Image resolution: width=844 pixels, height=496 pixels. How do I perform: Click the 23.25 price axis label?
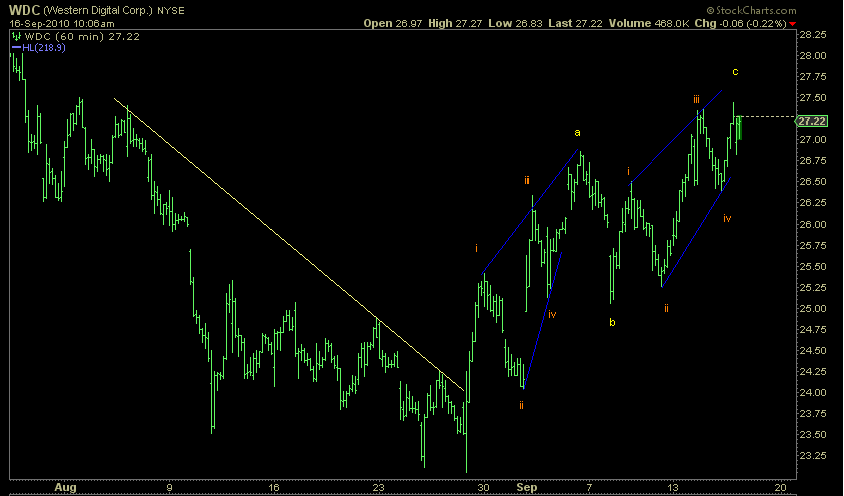[x=813, y=456]
